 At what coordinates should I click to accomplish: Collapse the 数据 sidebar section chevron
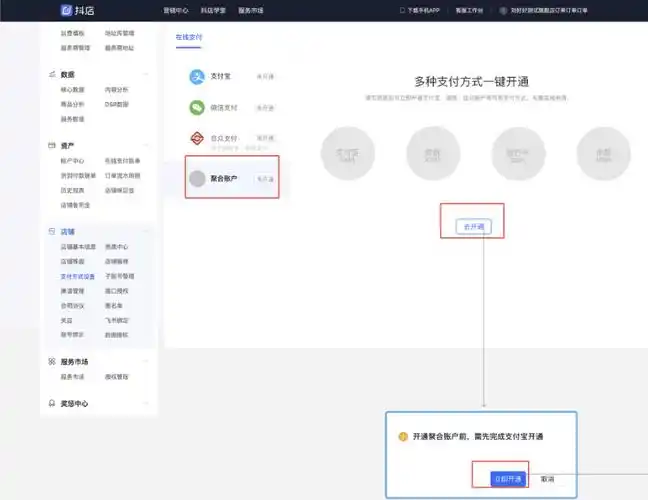(x=145, y=74)
